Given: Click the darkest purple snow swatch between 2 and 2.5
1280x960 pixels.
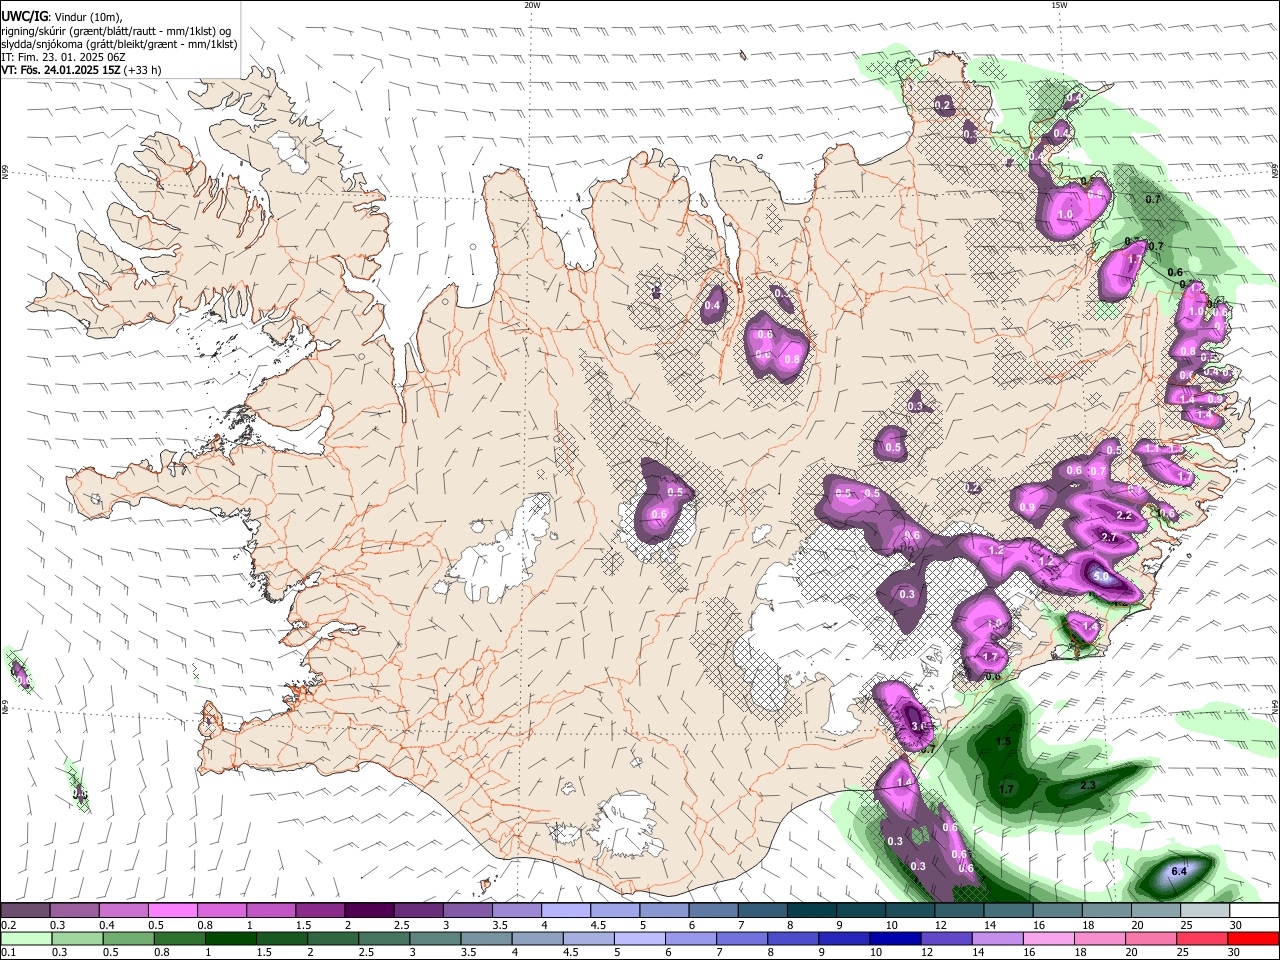Looking at the screenshot, I should click(x=369, y=910).
